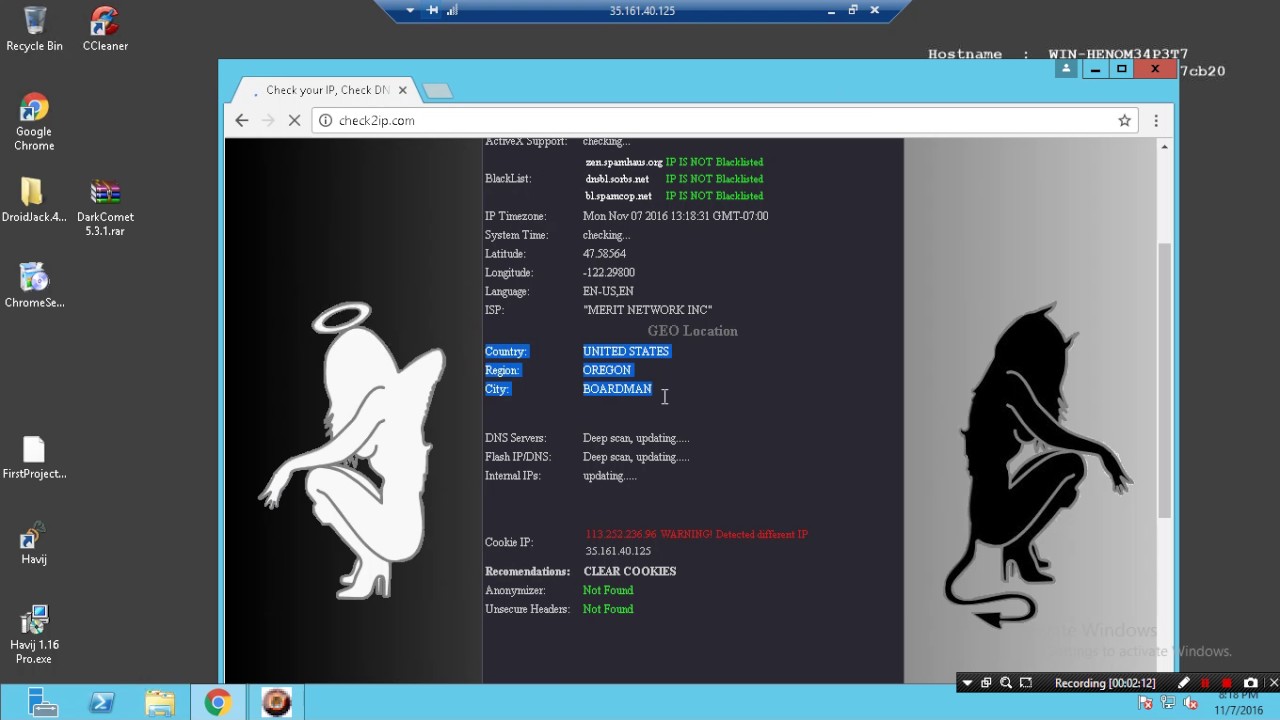Click the latitude value 47.58564
The image size is (1280, 720).
click(605, 254)
